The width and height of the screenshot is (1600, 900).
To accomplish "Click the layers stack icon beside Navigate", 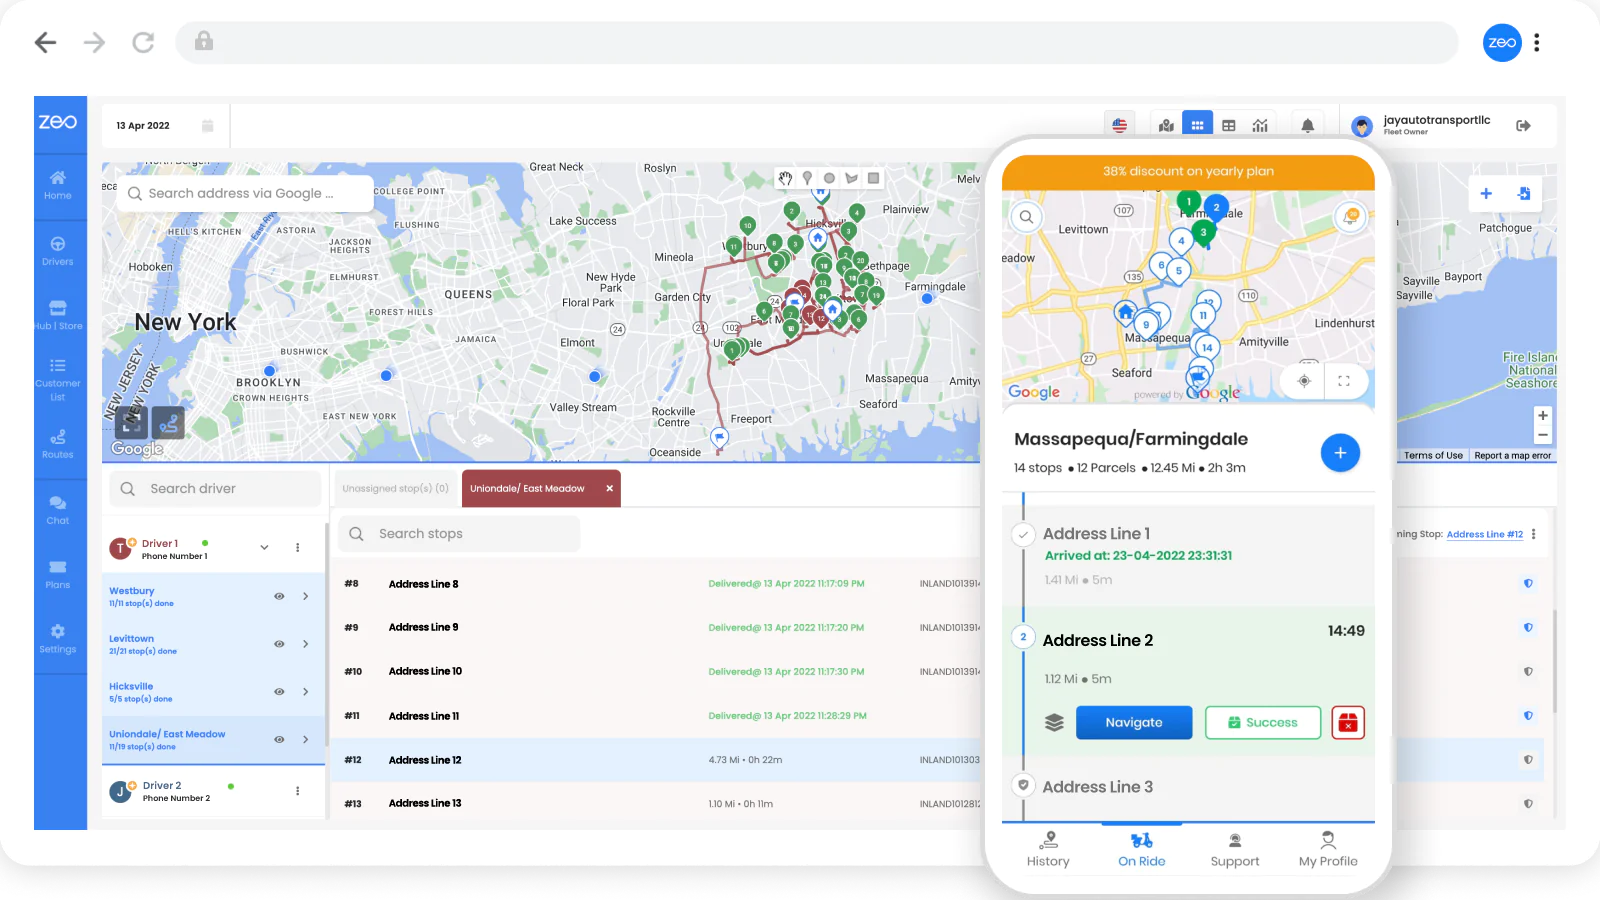I will (1054, 722).
